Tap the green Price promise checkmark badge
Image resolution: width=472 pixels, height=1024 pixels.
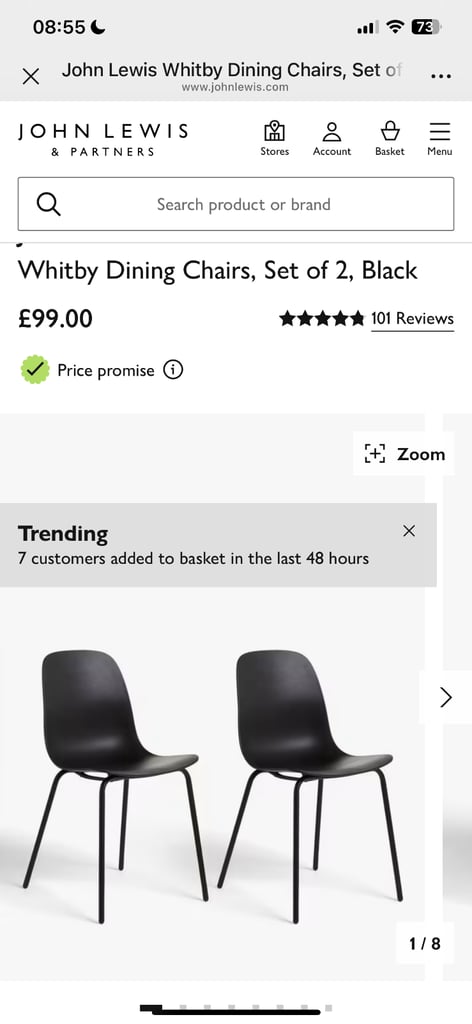point(35,370)
